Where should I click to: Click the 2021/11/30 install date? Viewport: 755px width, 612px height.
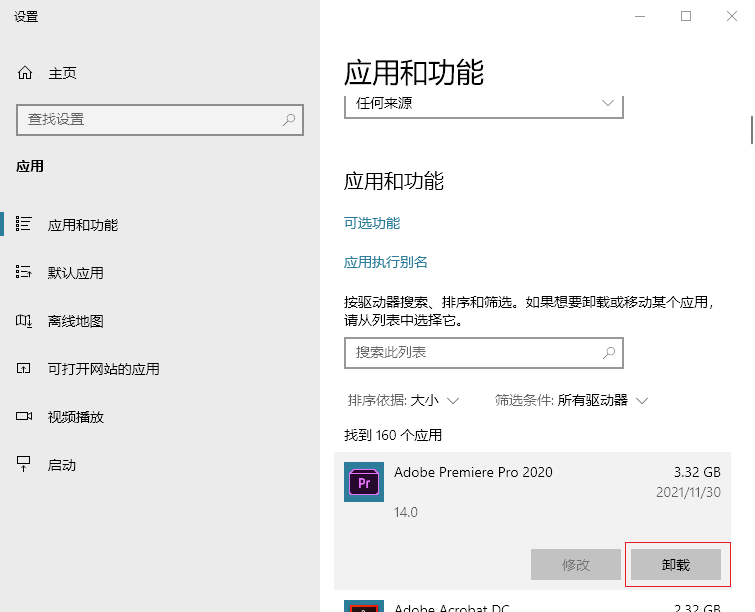tap(689, 492)
